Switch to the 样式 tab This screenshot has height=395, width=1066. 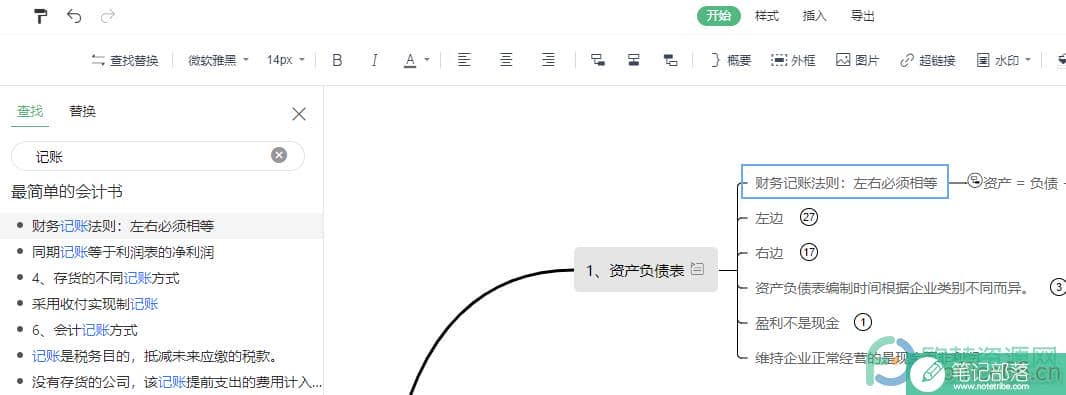pos(766,16)
